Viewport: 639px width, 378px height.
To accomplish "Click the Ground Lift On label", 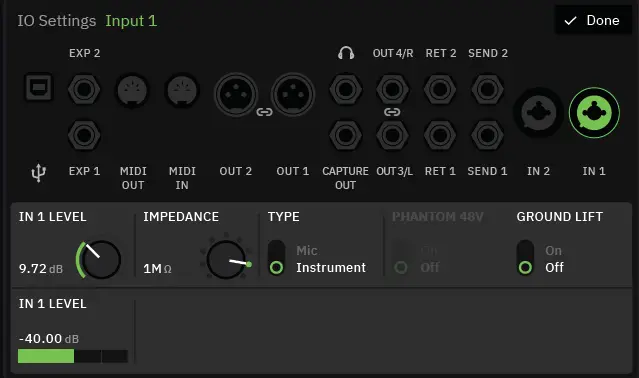I will 553,251.
